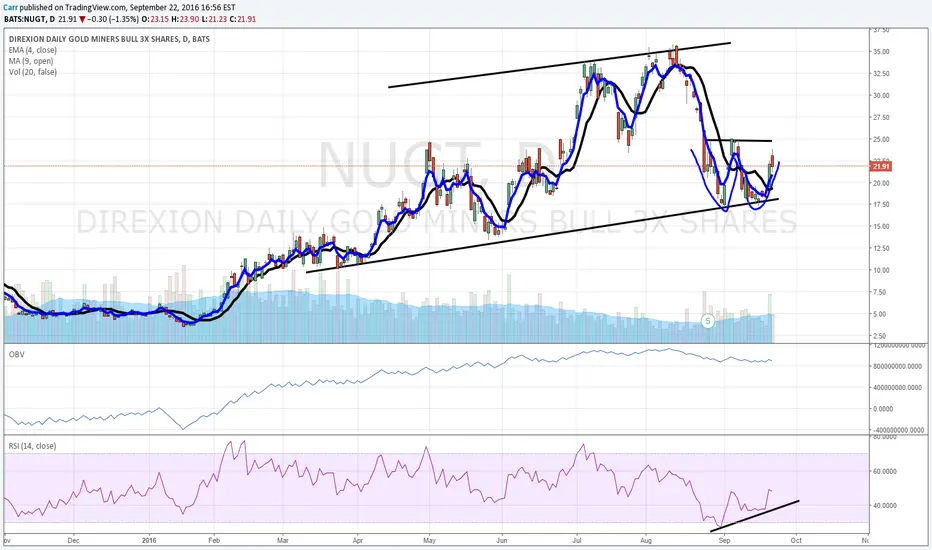Viewport: 932px width, 550px height.
Task: Click the -0.30 (-1.35%) change value
Action: coord(114,19)
